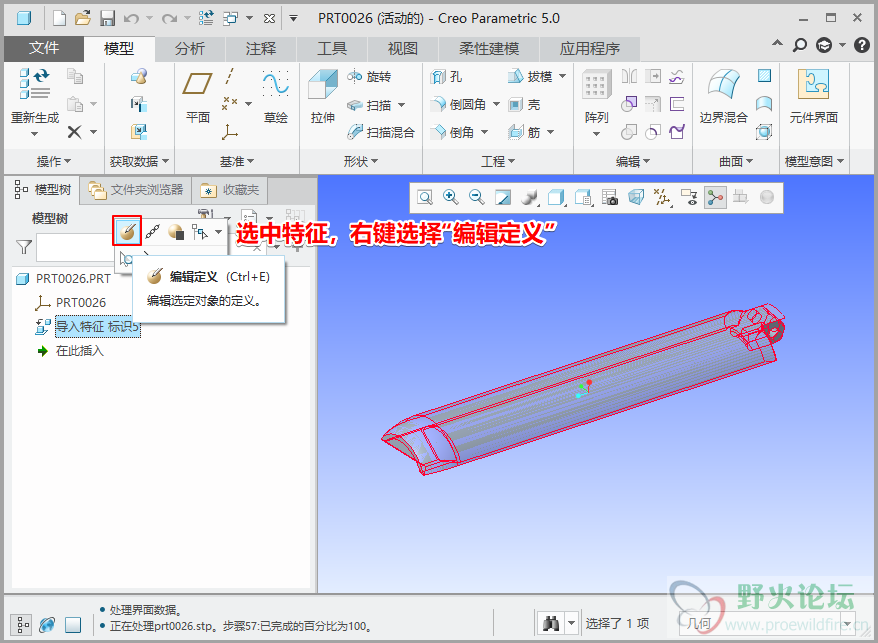Viewport: 878px width, 643px height.
Task: Click the Draft (拔模) button
Action: [x=530, y=76]
